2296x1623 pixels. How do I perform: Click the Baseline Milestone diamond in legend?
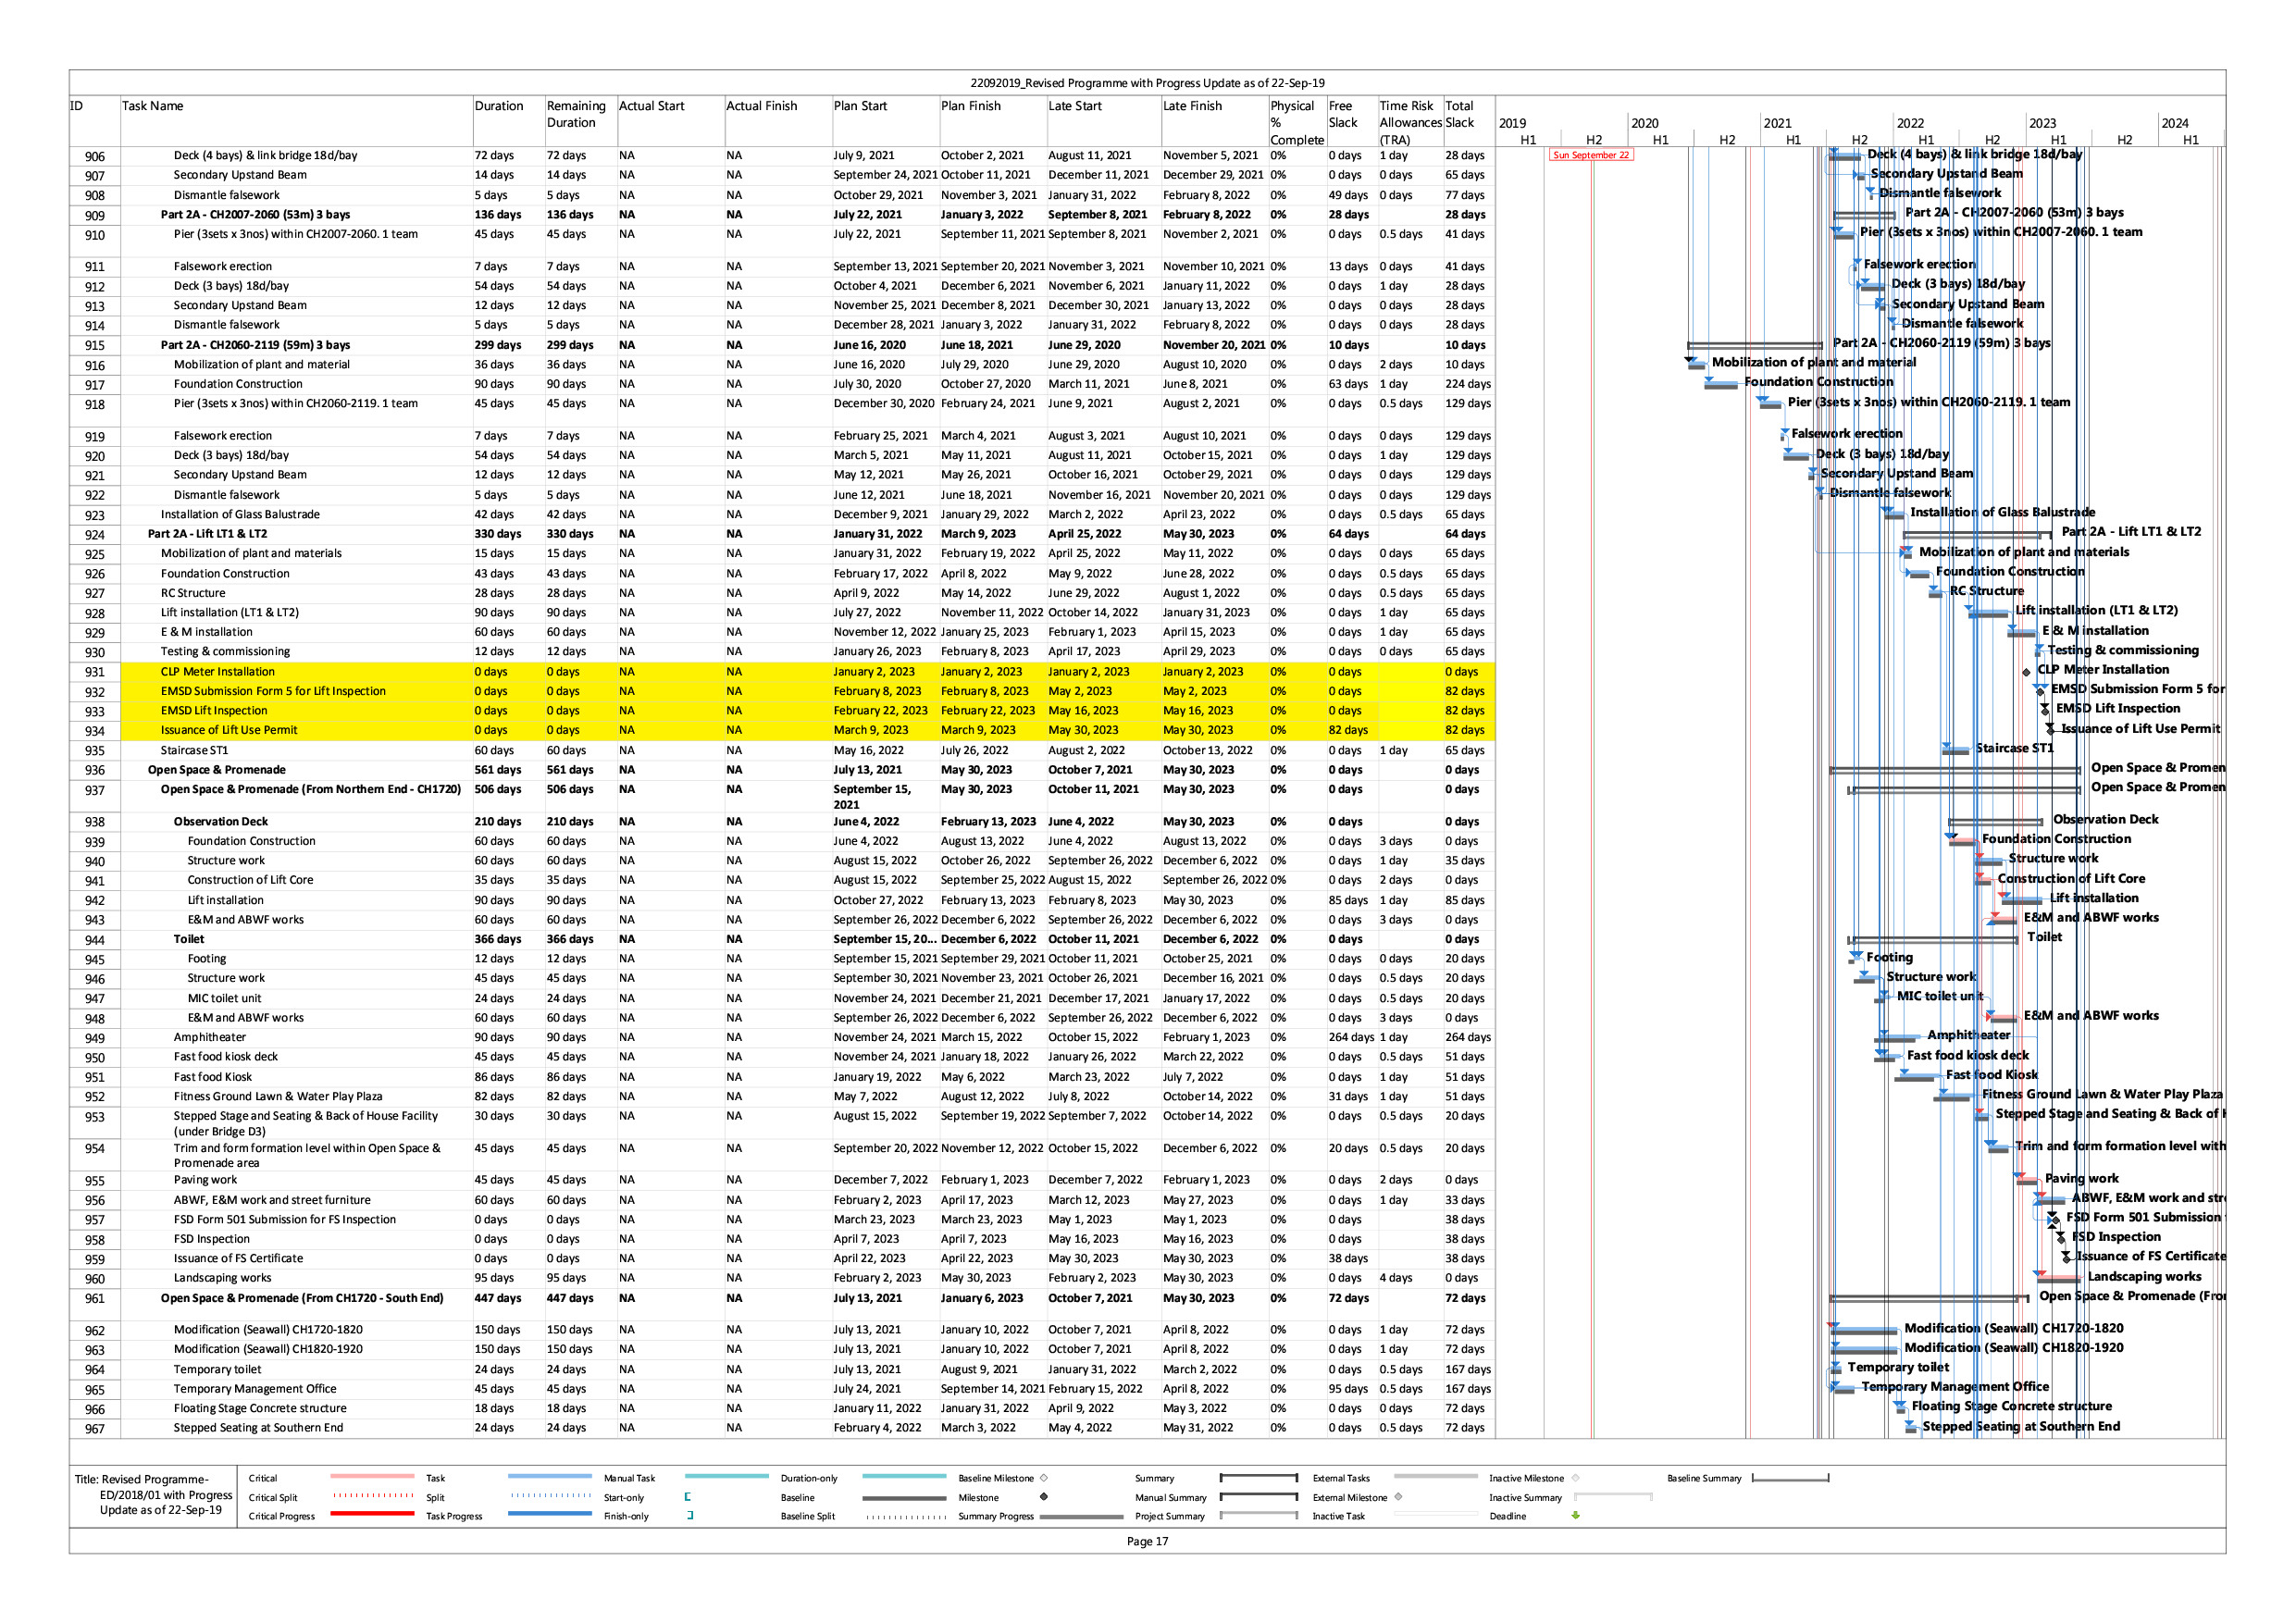tap(1043, 1478)
